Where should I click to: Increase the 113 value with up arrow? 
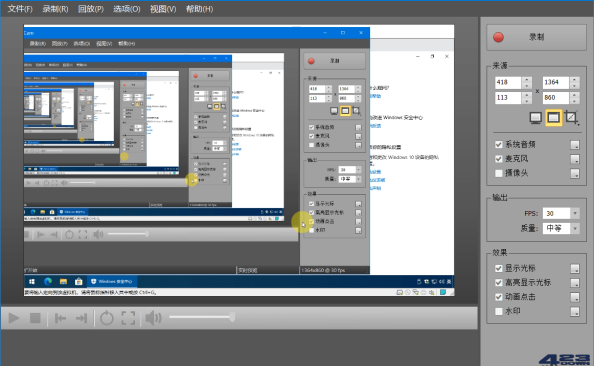point(527,95)
